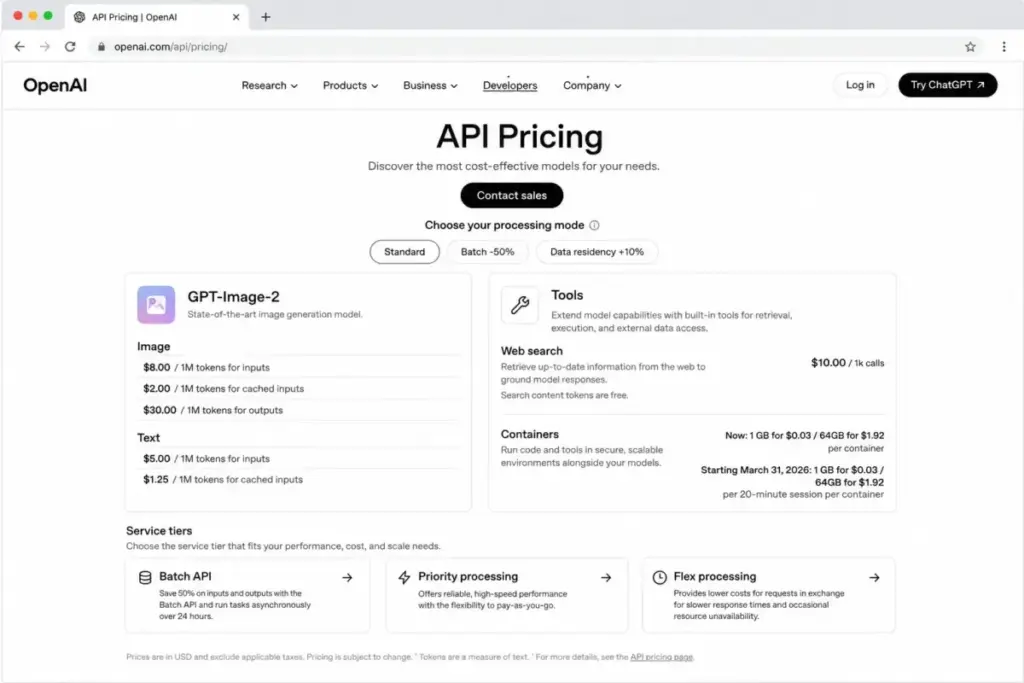Viewport: 1024px width, 683px height.
Task: Click the OpenAI logo
Action: 55,86
